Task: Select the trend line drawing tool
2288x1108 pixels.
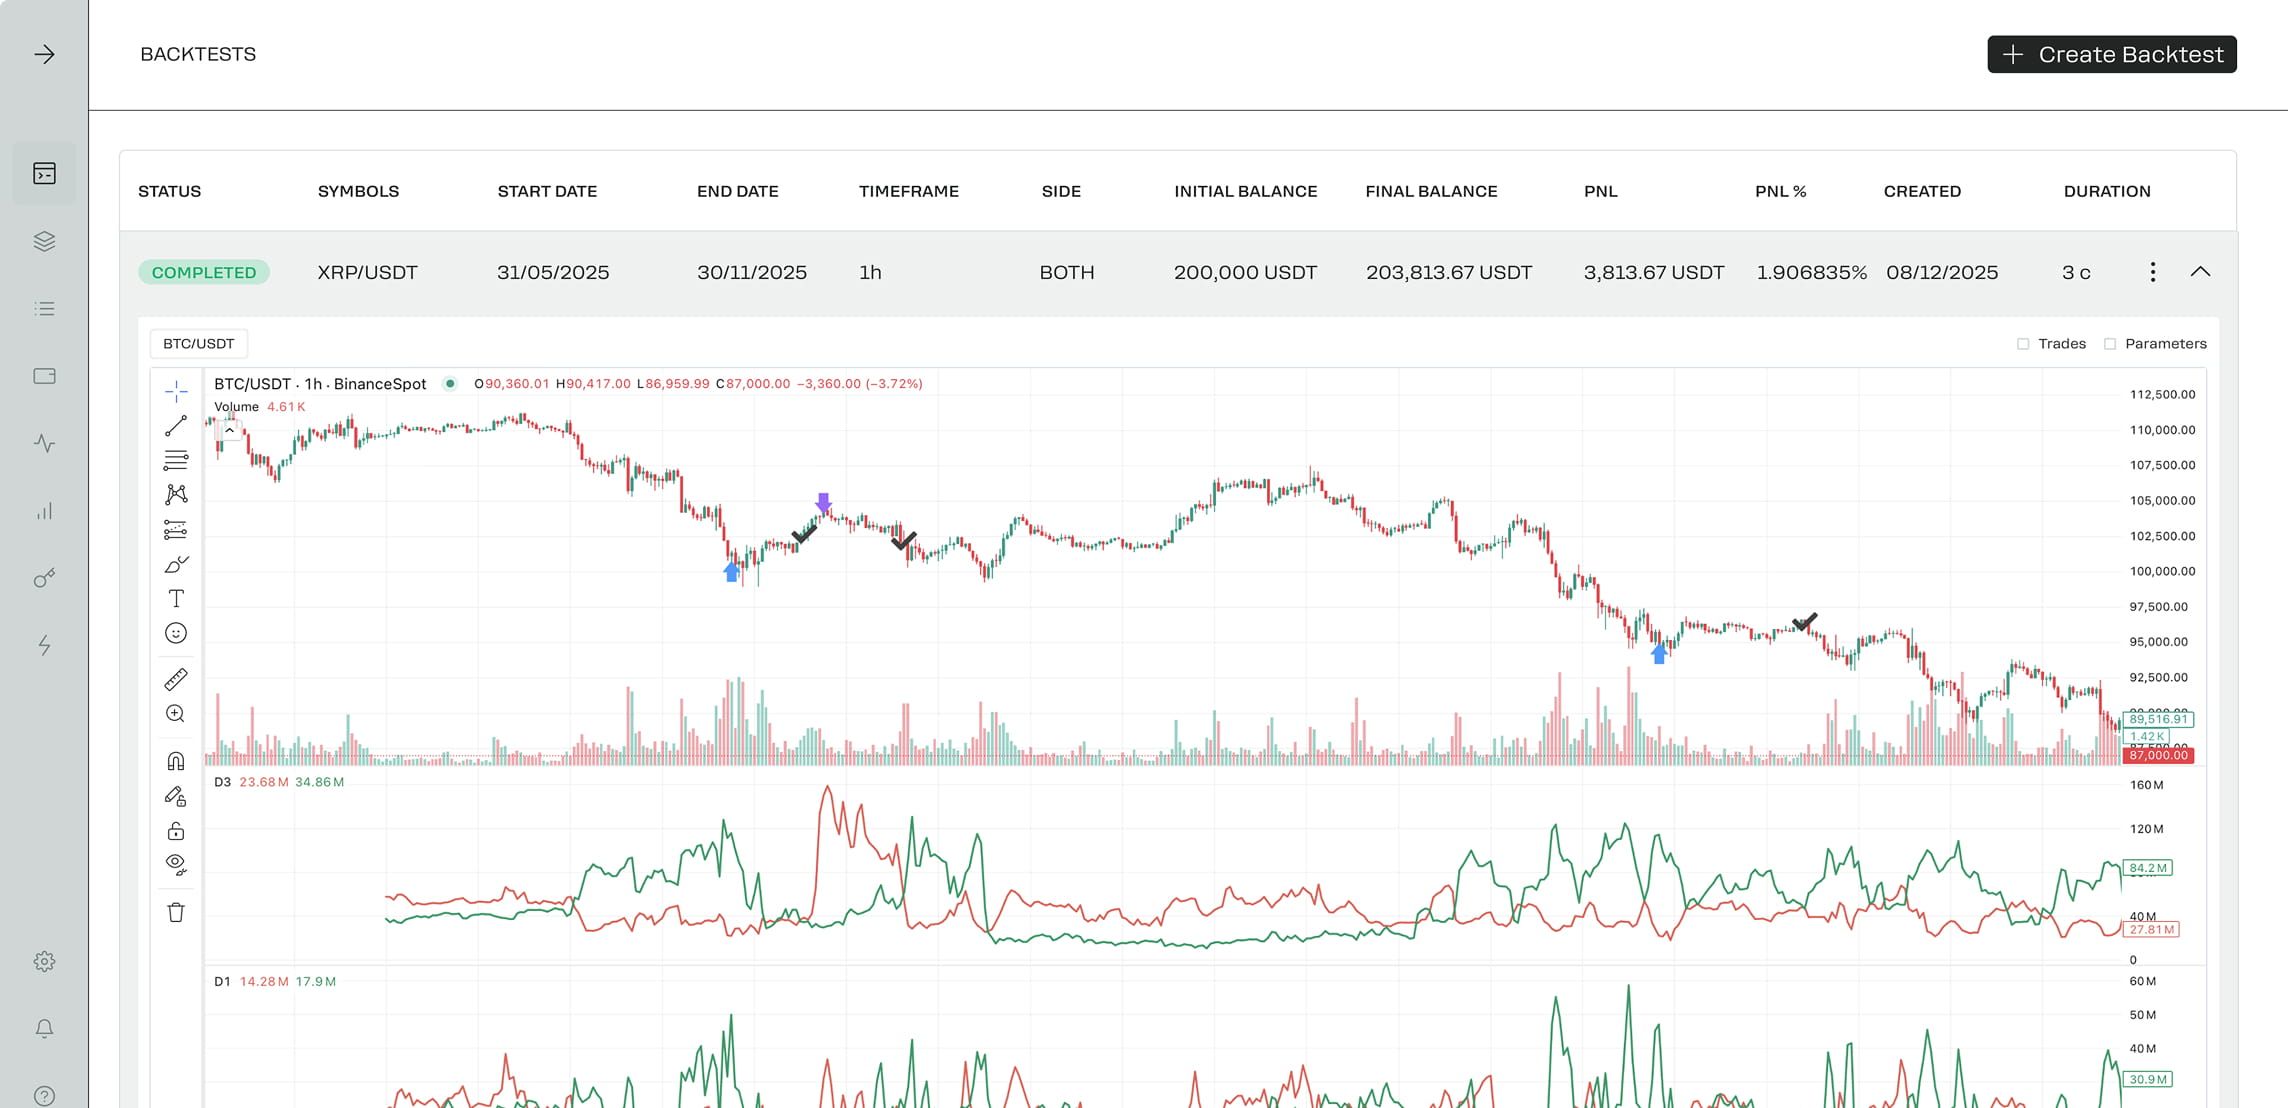Action: point(176,426)
